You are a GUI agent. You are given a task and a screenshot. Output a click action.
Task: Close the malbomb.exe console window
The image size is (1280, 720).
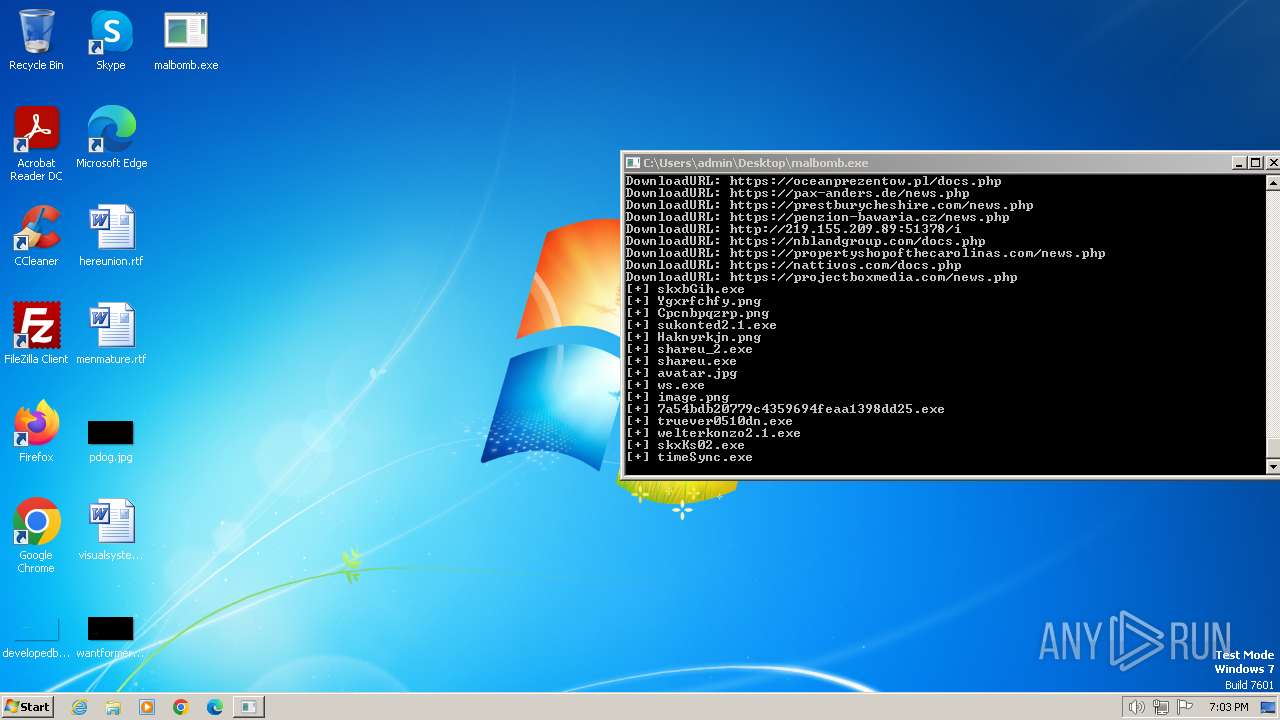[x=1272, y=163]
